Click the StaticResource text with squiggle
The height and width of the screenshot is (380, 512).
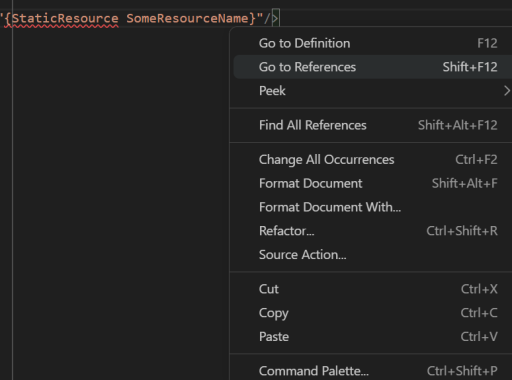point(65,18)
